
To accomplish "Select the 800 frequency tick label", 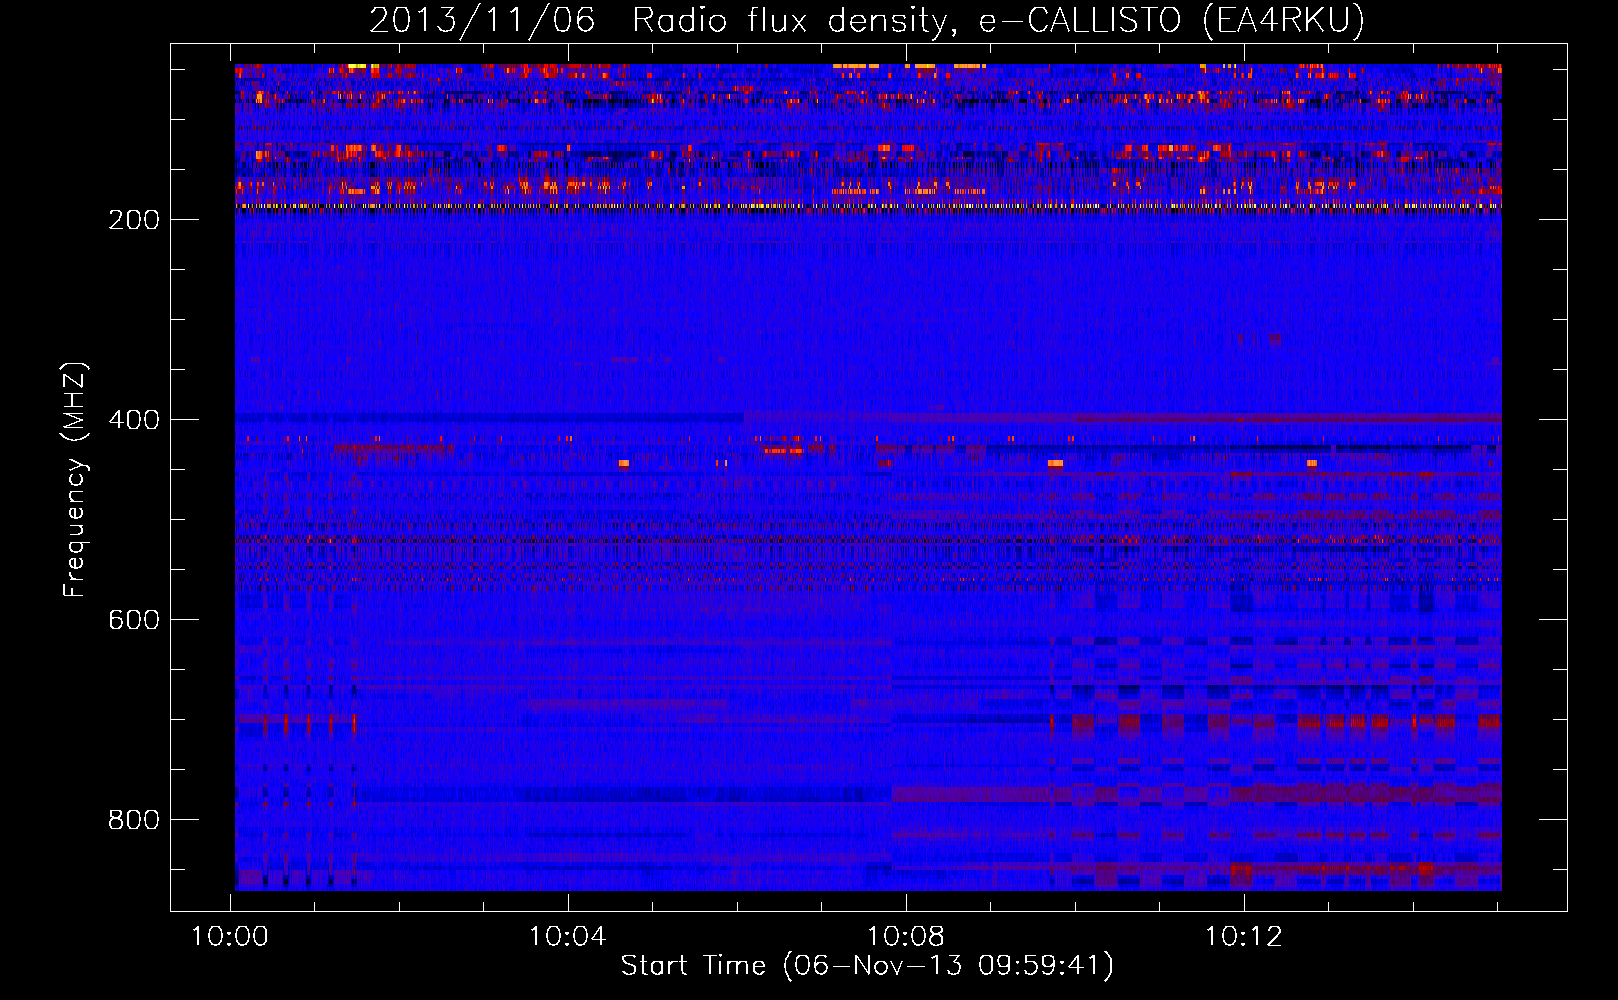I will point(134,820).
